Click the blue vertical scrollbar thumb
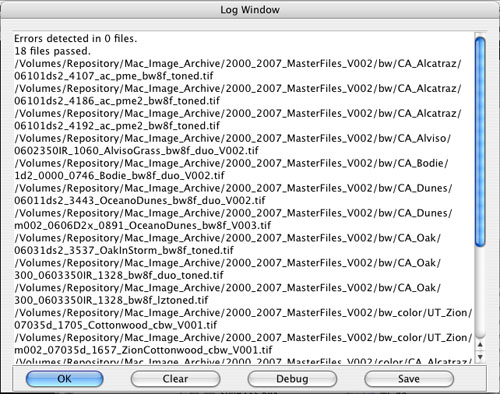 pyautogui.click(x=480, y=142)
